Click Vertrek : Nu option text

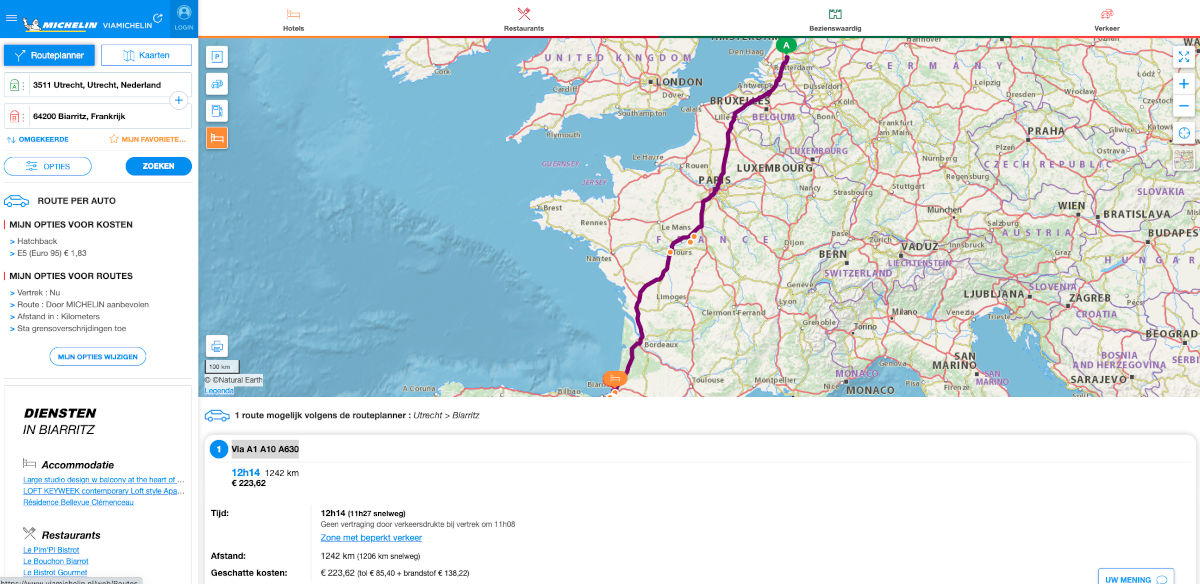coord(39,292)
